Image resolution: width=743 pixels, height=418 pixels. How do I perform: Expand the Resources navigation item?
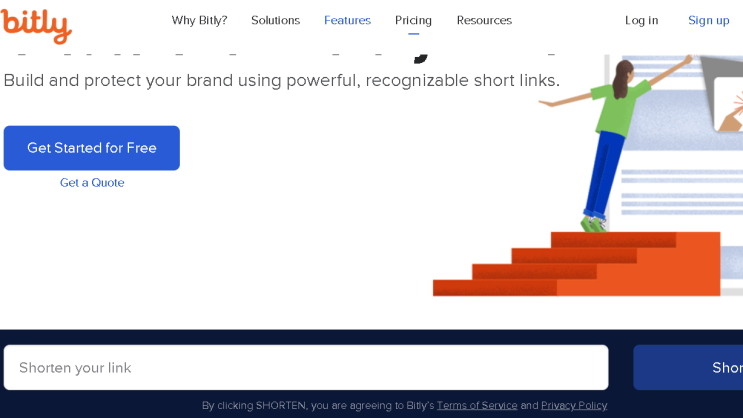484,20
